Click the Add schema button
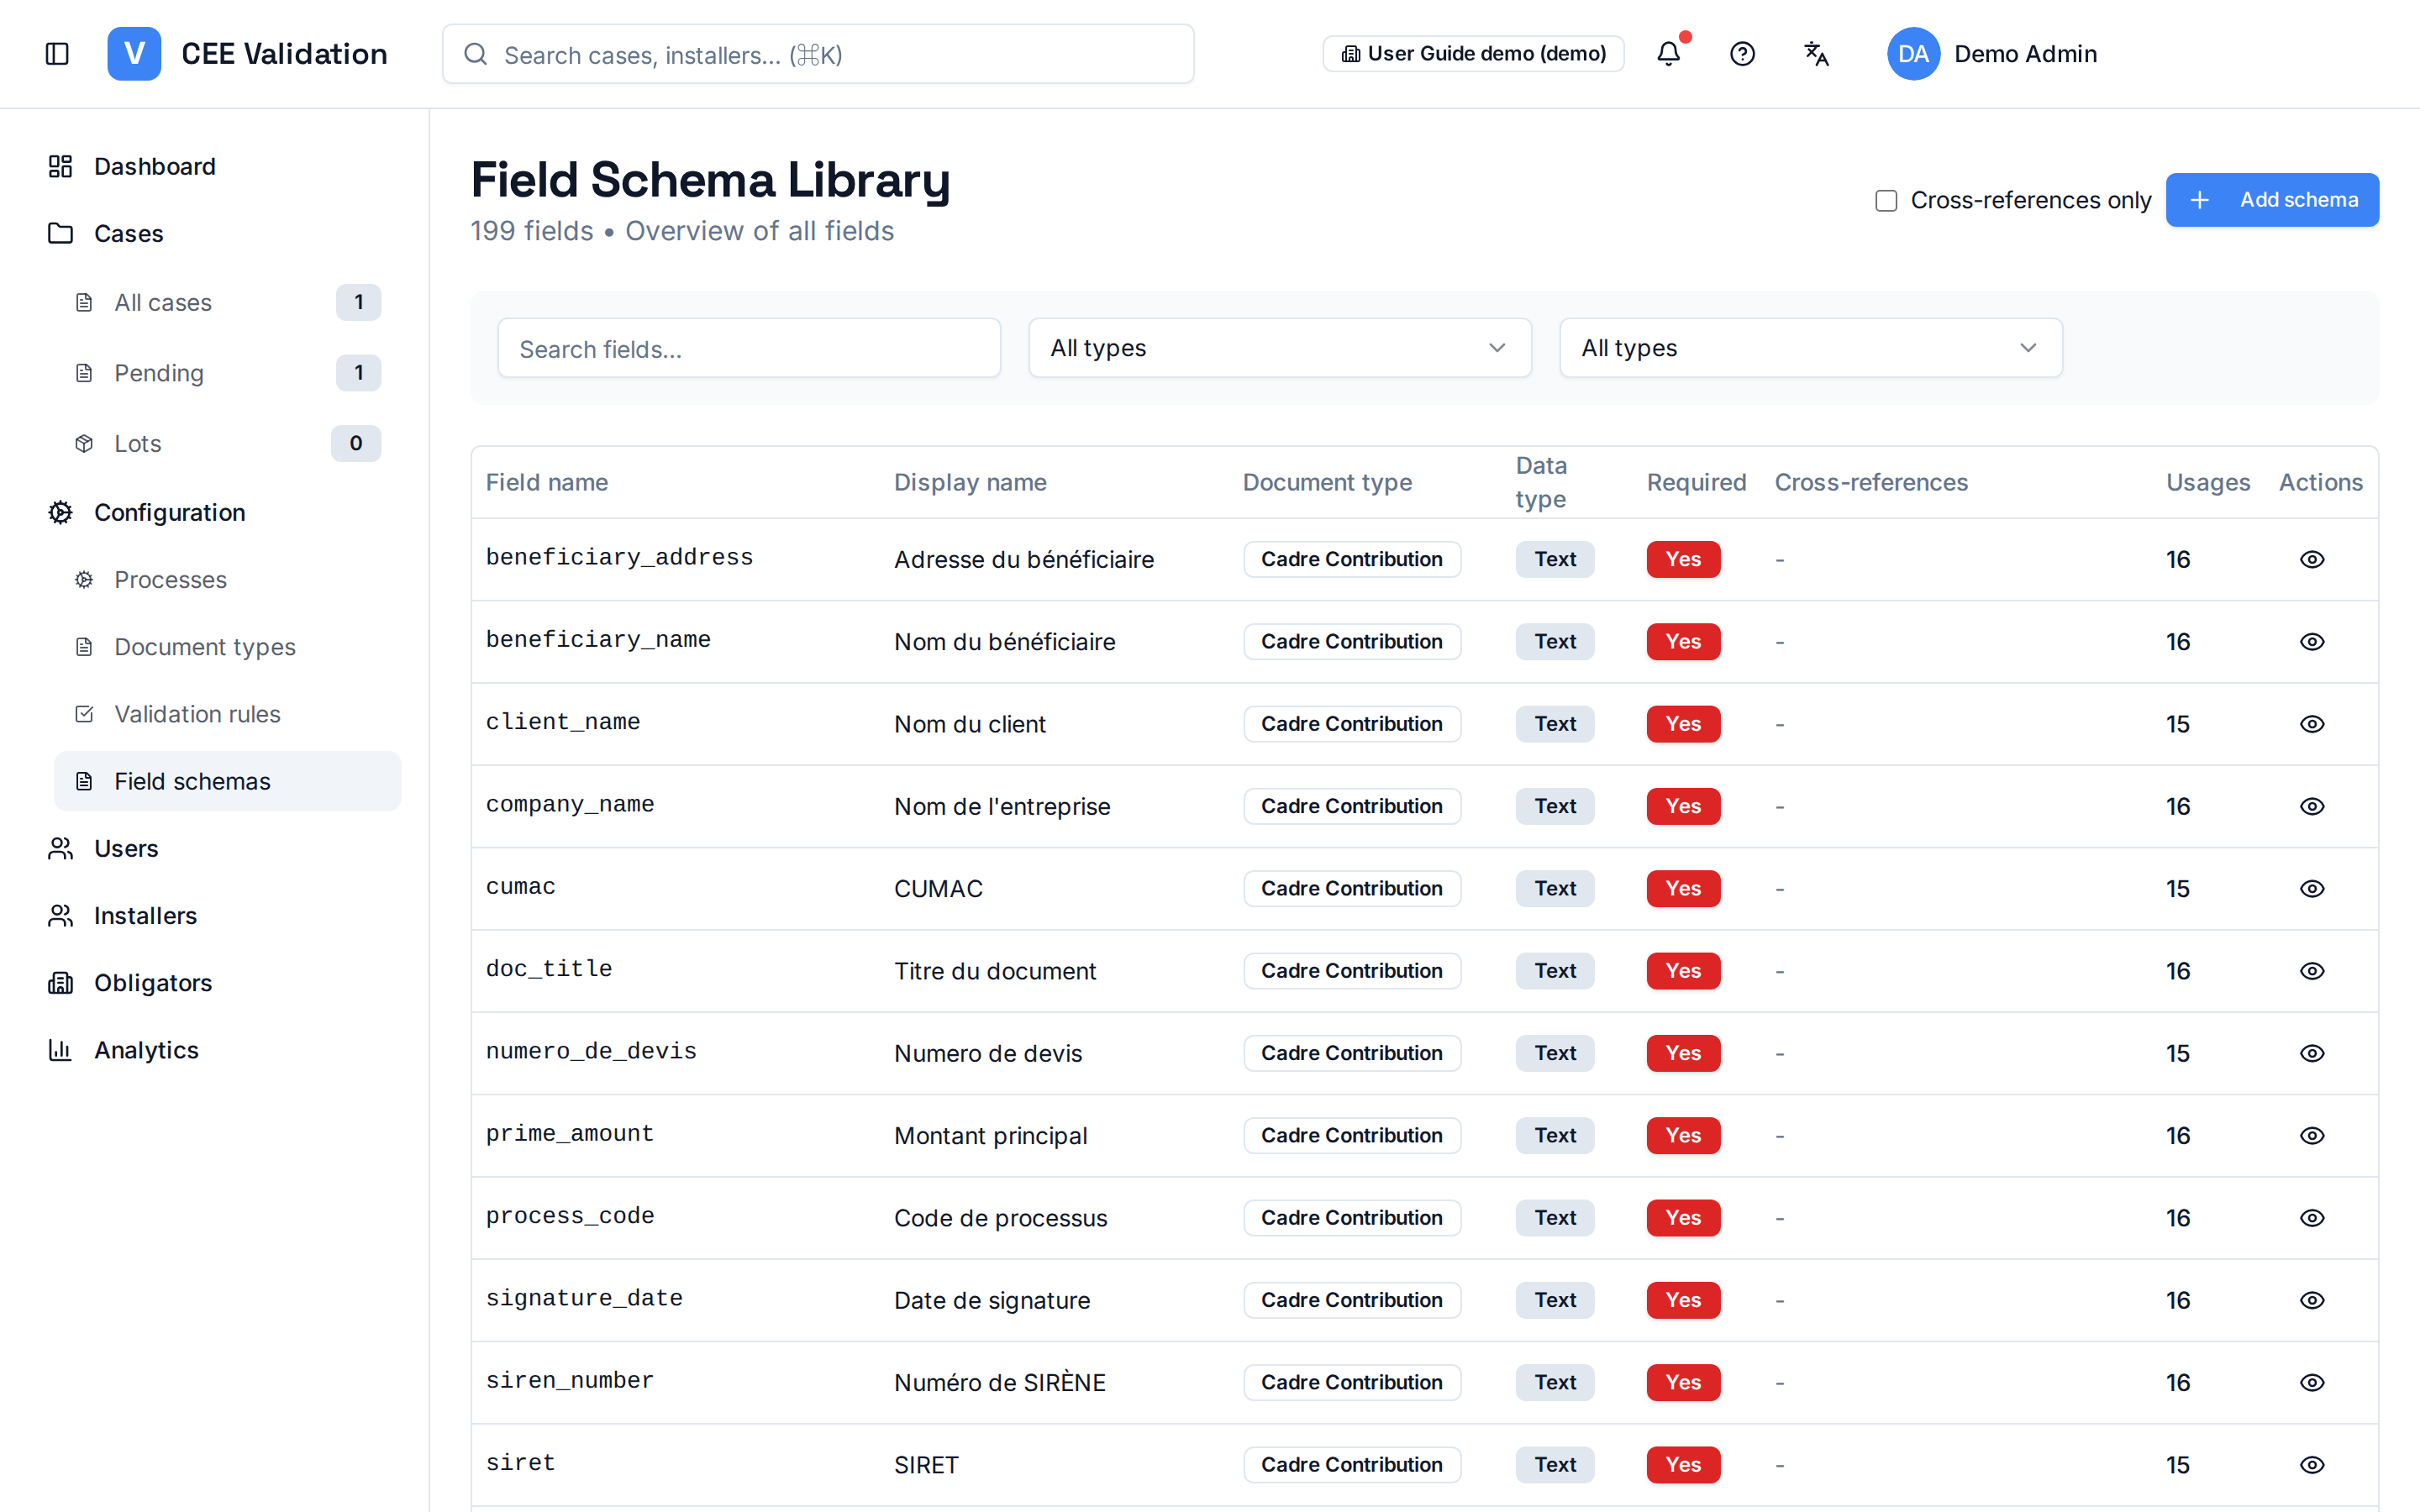The height and width of the screenshot is (1512, 2420). (x=2272, y=200)
